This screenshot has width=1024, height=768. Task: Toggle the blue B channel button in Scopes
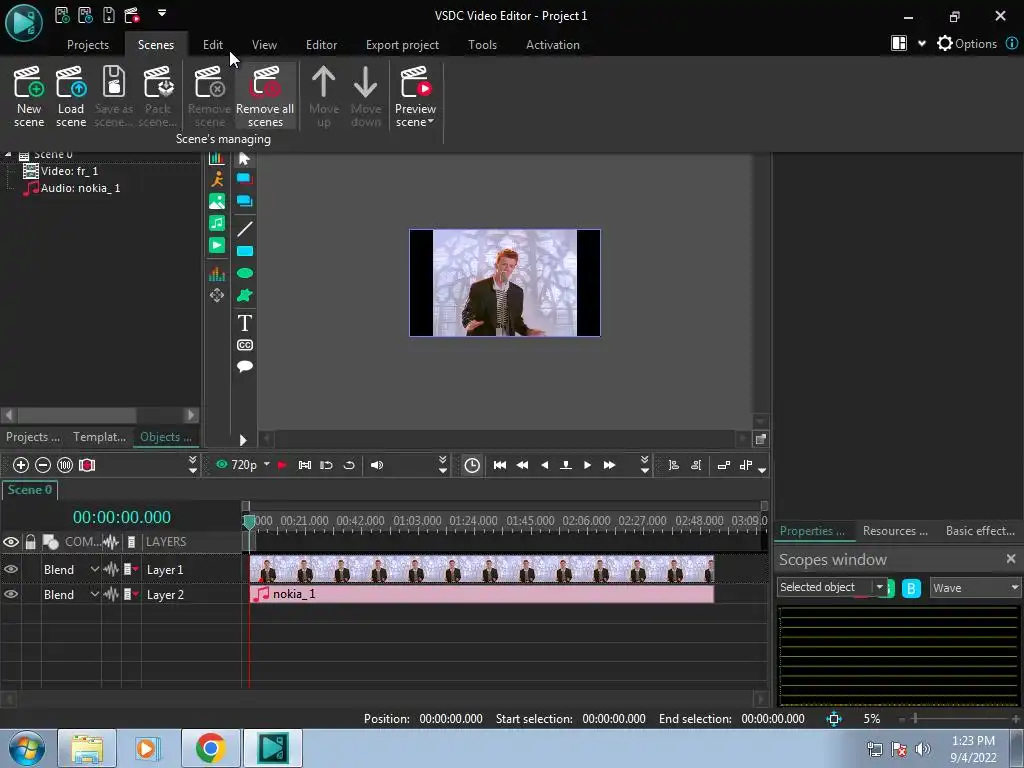911,588
